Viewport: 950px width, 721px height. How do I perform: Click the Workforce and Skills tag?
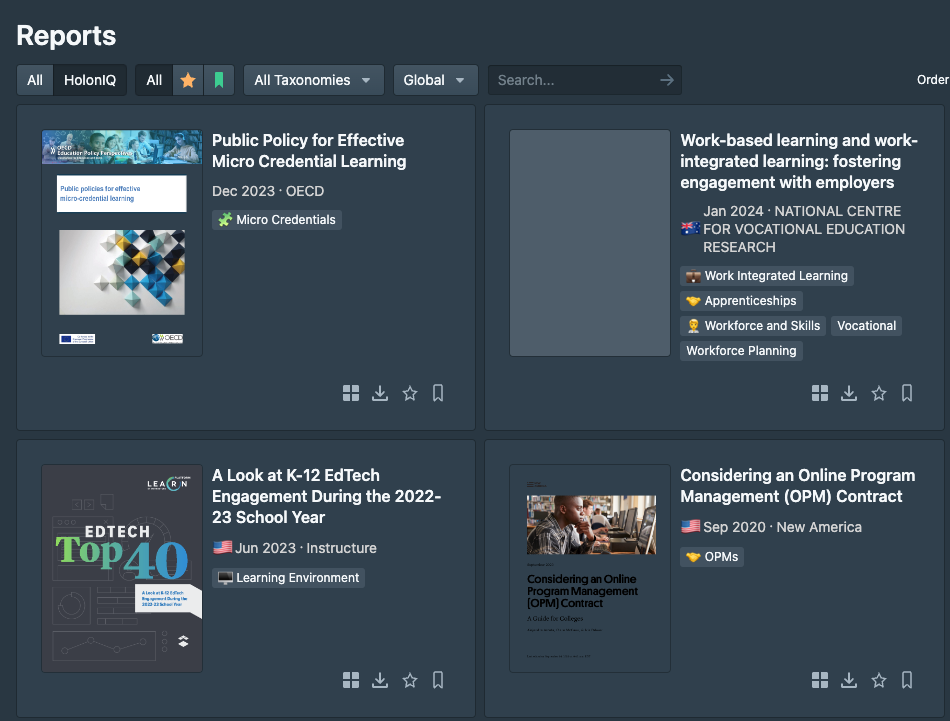(x=753, y=326)
